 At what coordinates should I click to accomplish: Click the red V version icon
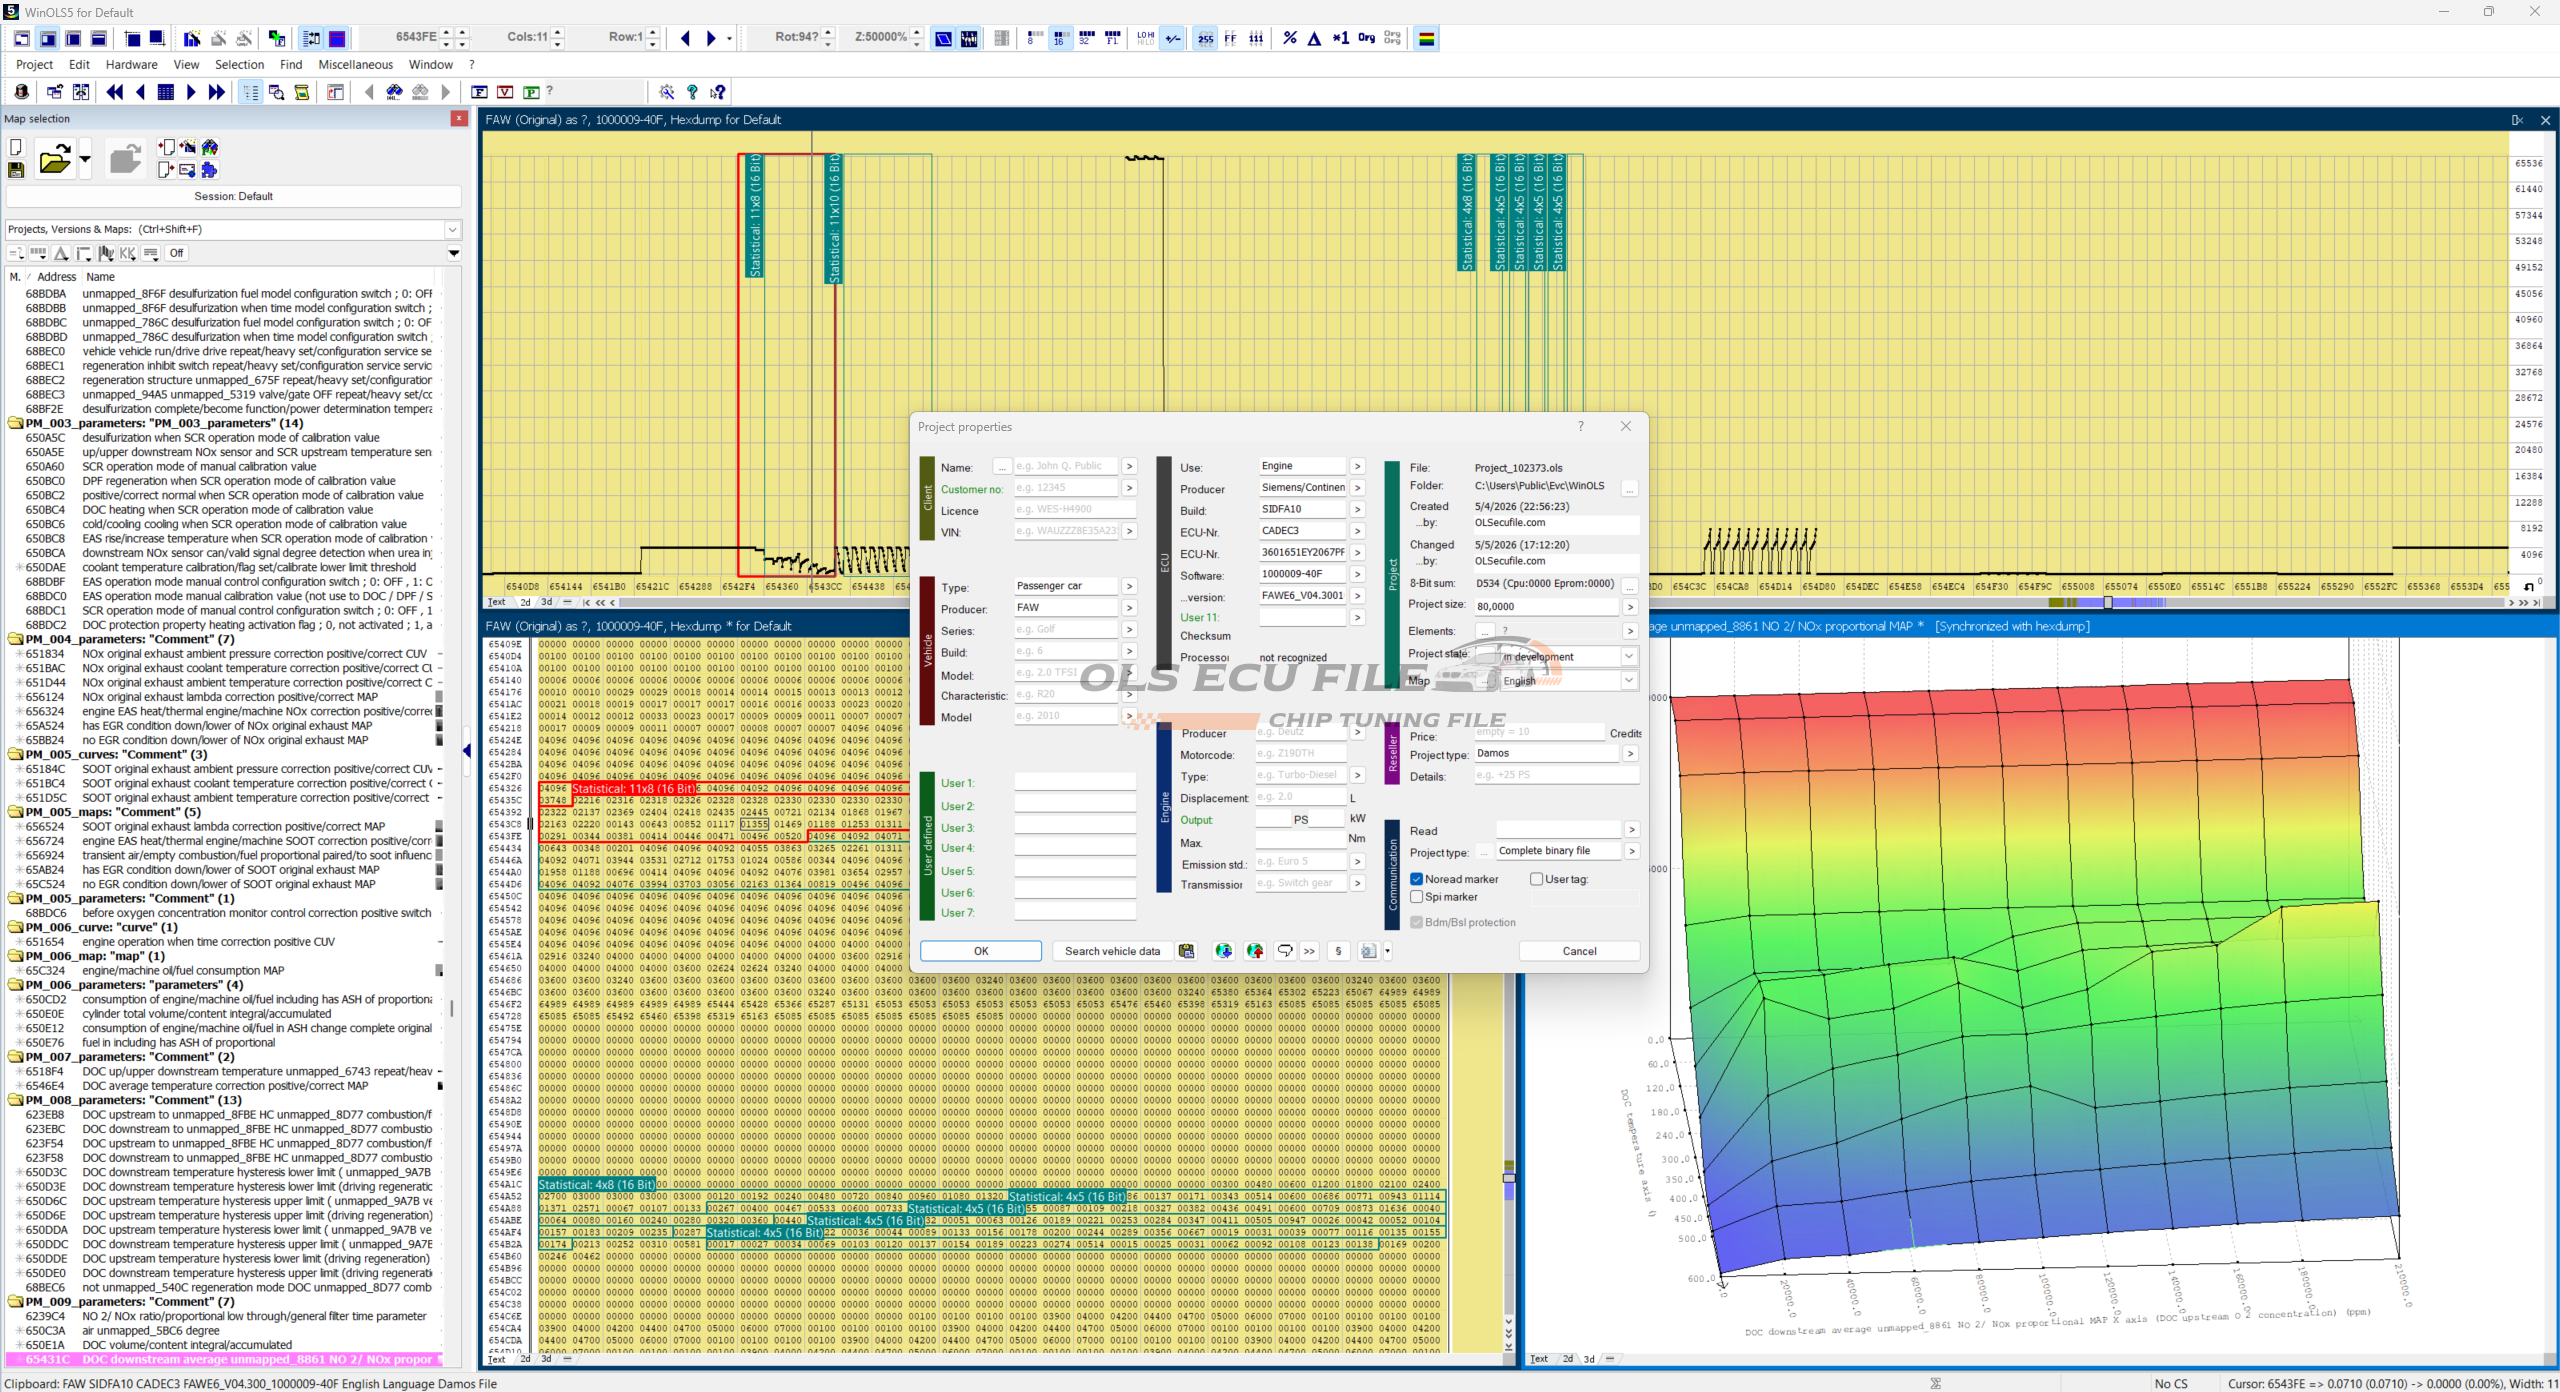pyautogui.click(x=505, y=92)
